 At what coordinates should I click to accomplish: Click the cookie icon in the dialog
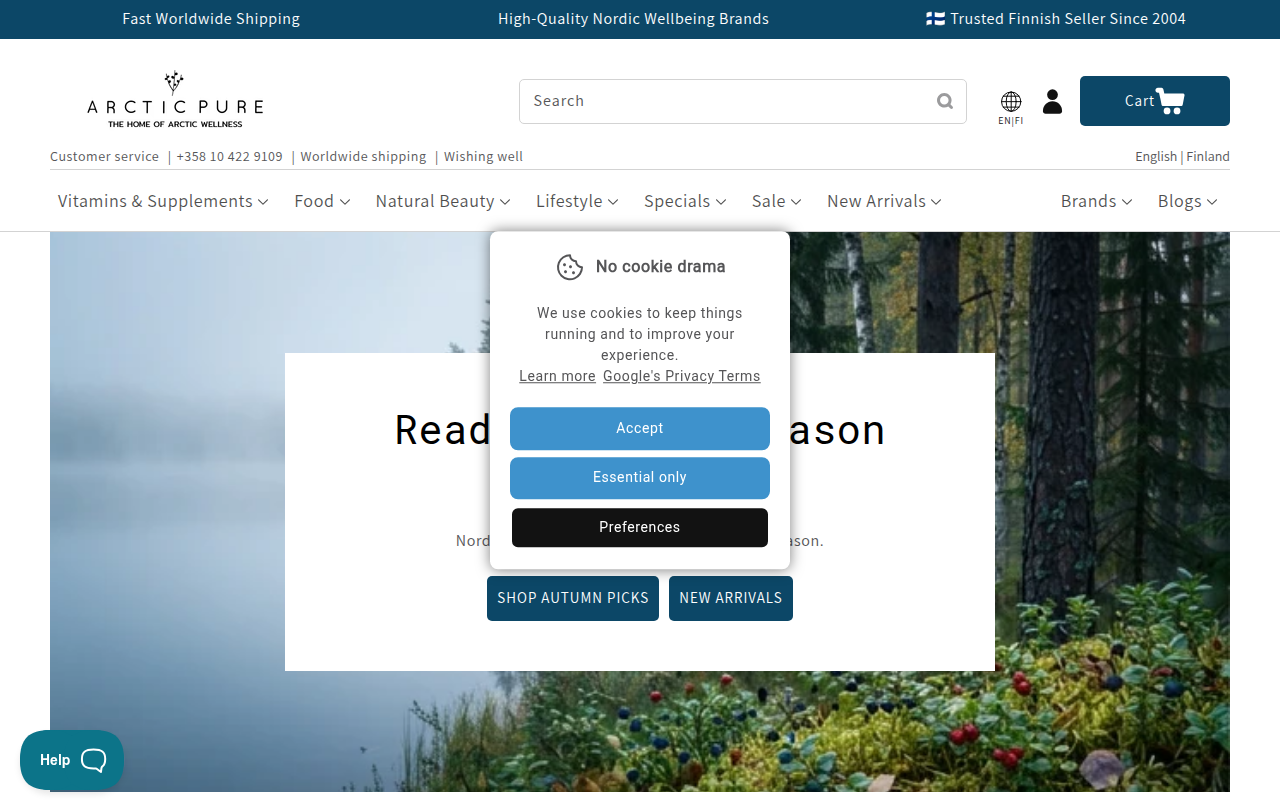(570, 267)
